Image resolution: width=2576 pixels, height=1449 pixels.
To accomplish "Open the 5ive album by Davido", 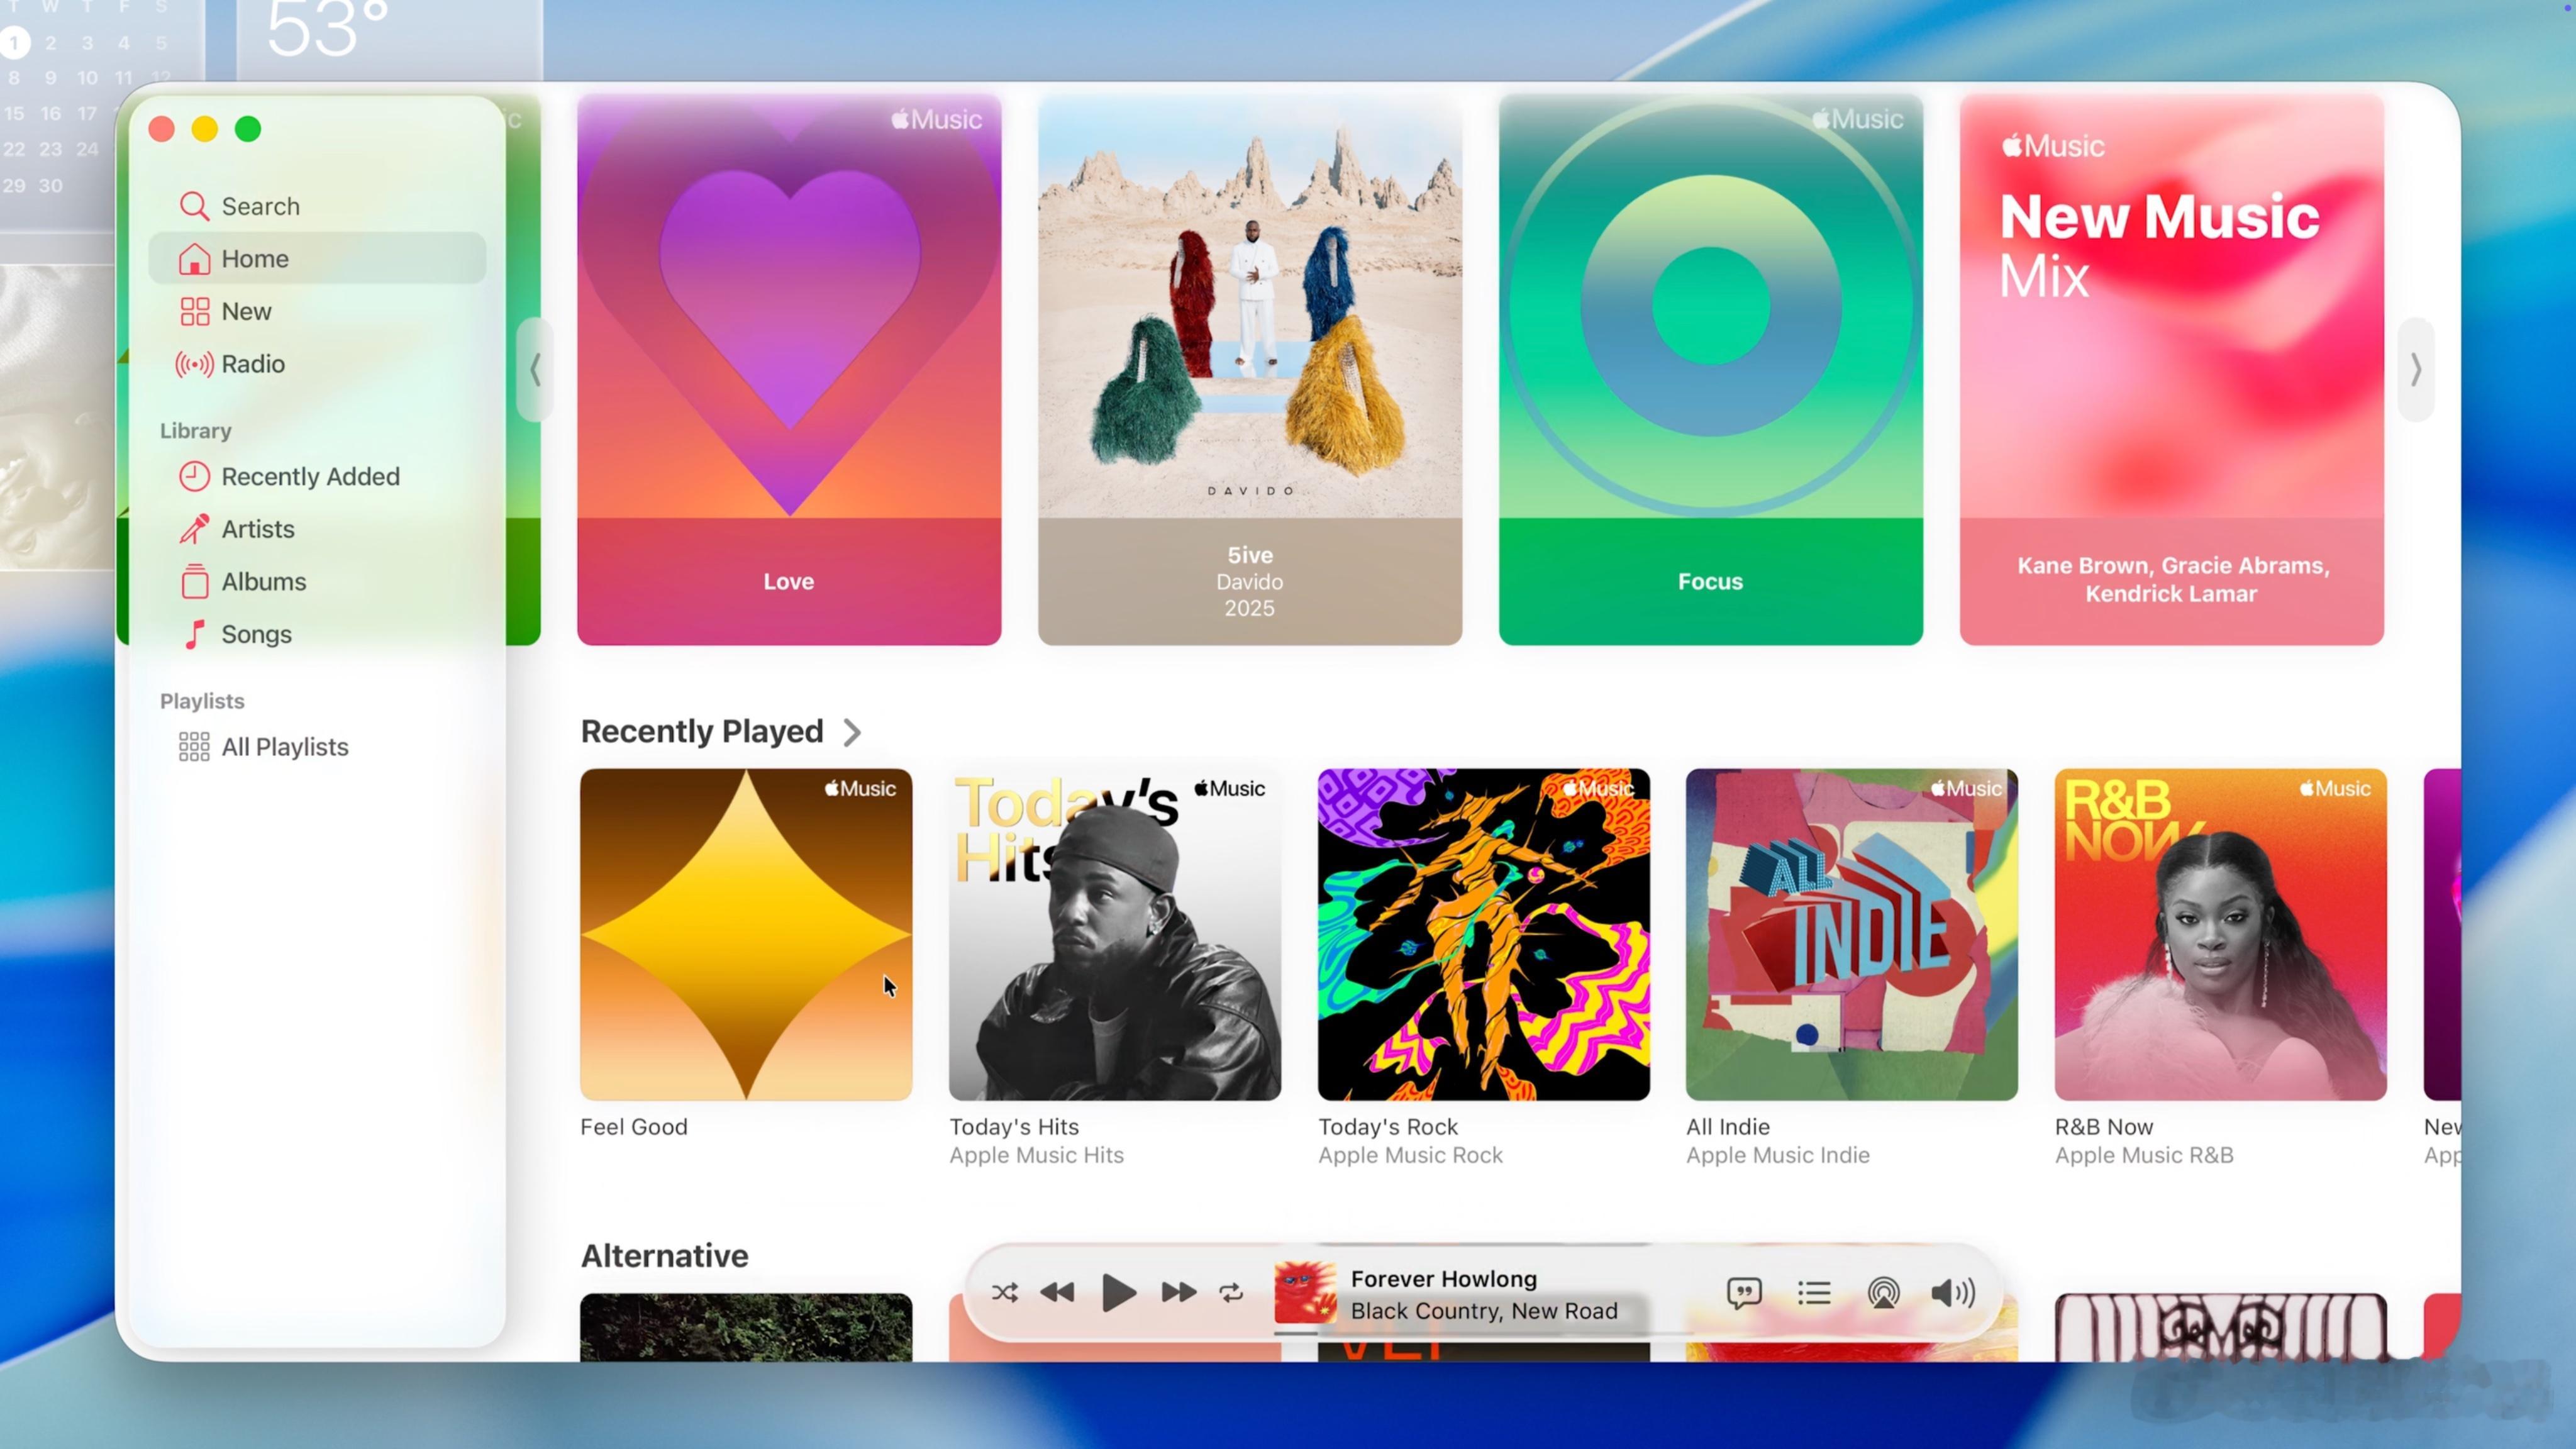I will [x=1250, y=370].
